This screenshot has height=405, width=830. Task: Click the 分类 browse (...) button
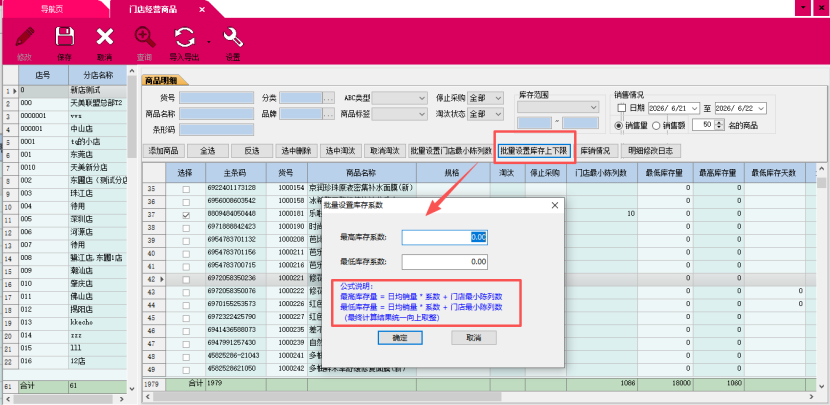click(329, 98)
